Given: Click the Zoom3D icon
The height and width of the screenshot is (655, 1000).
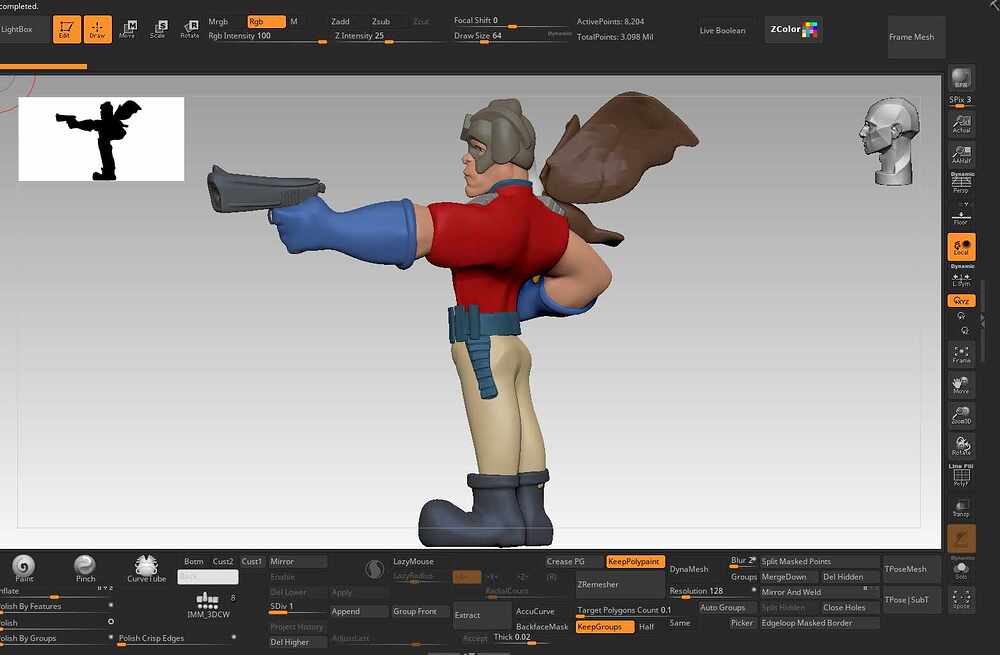Looking at the screenshot, I should tap(961, 415).
